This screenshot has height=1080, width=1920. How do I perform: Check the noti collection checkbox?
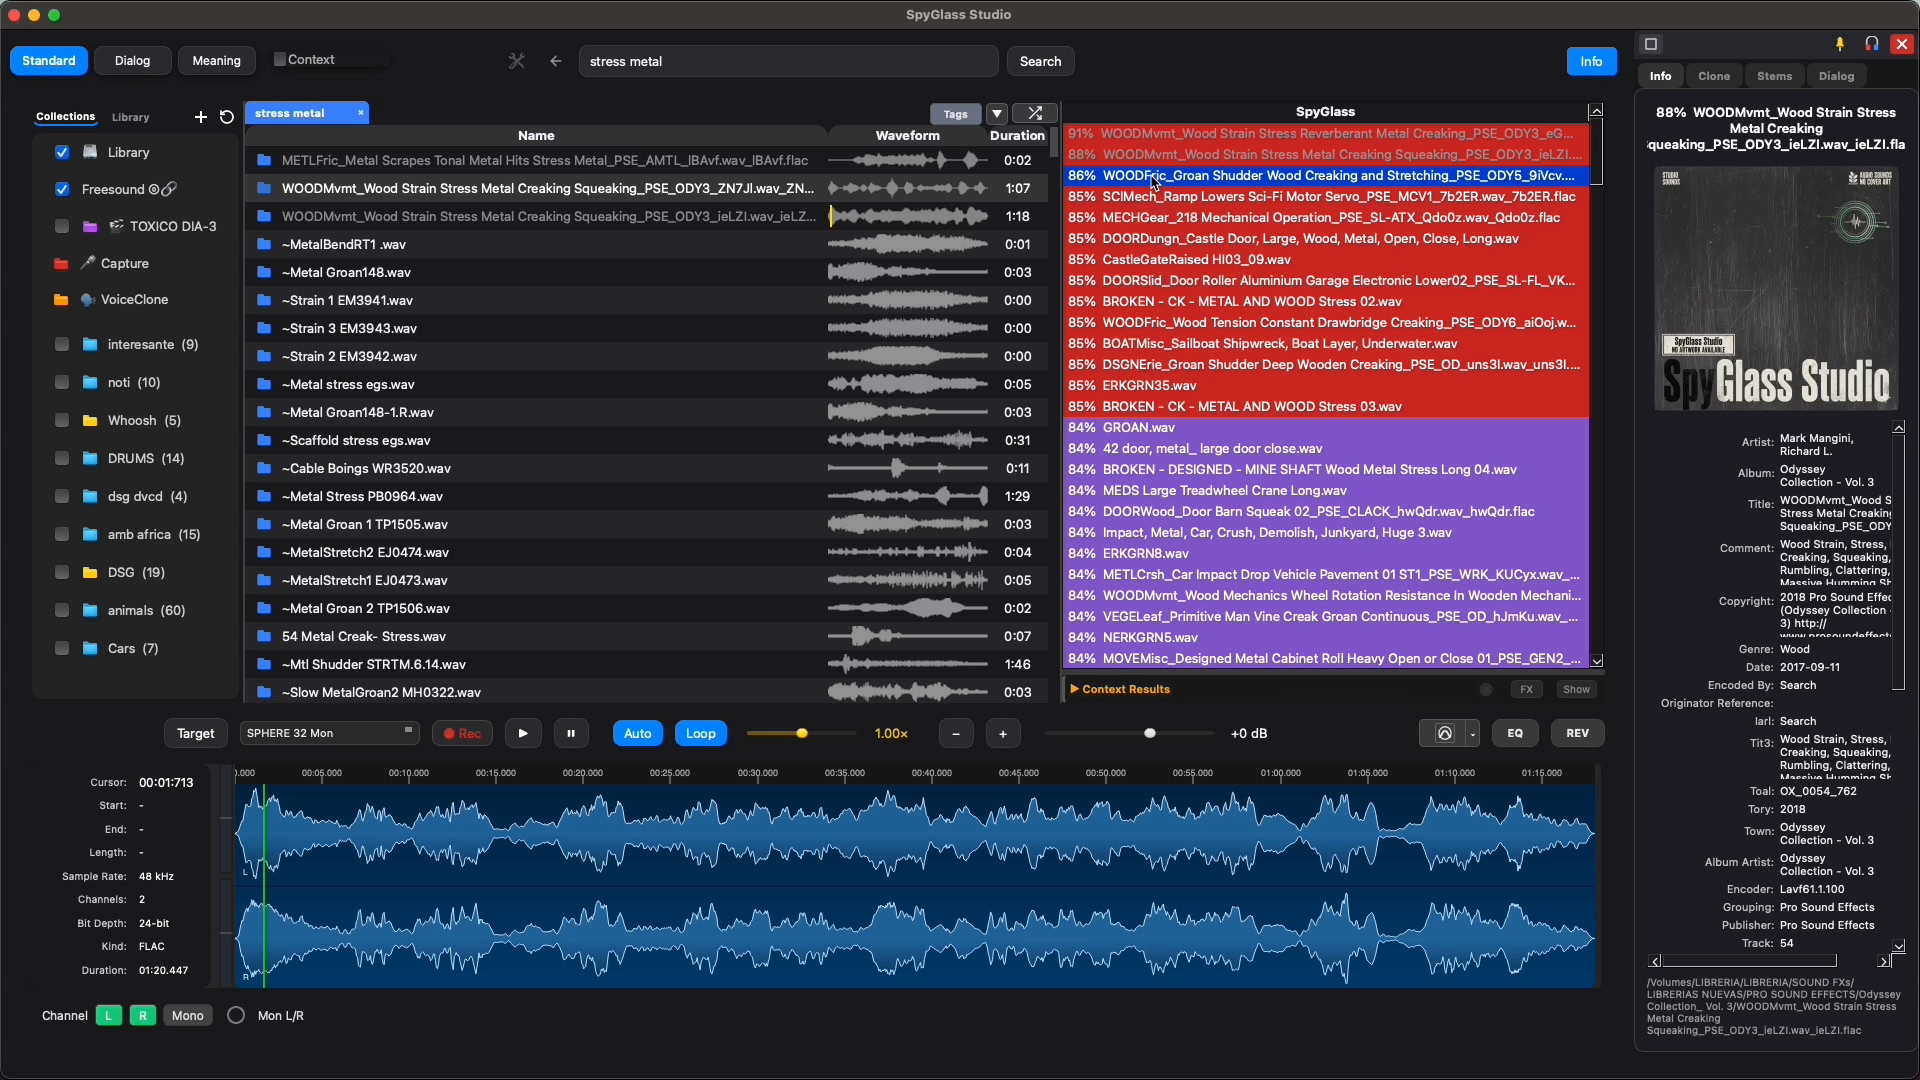[62, 382]
